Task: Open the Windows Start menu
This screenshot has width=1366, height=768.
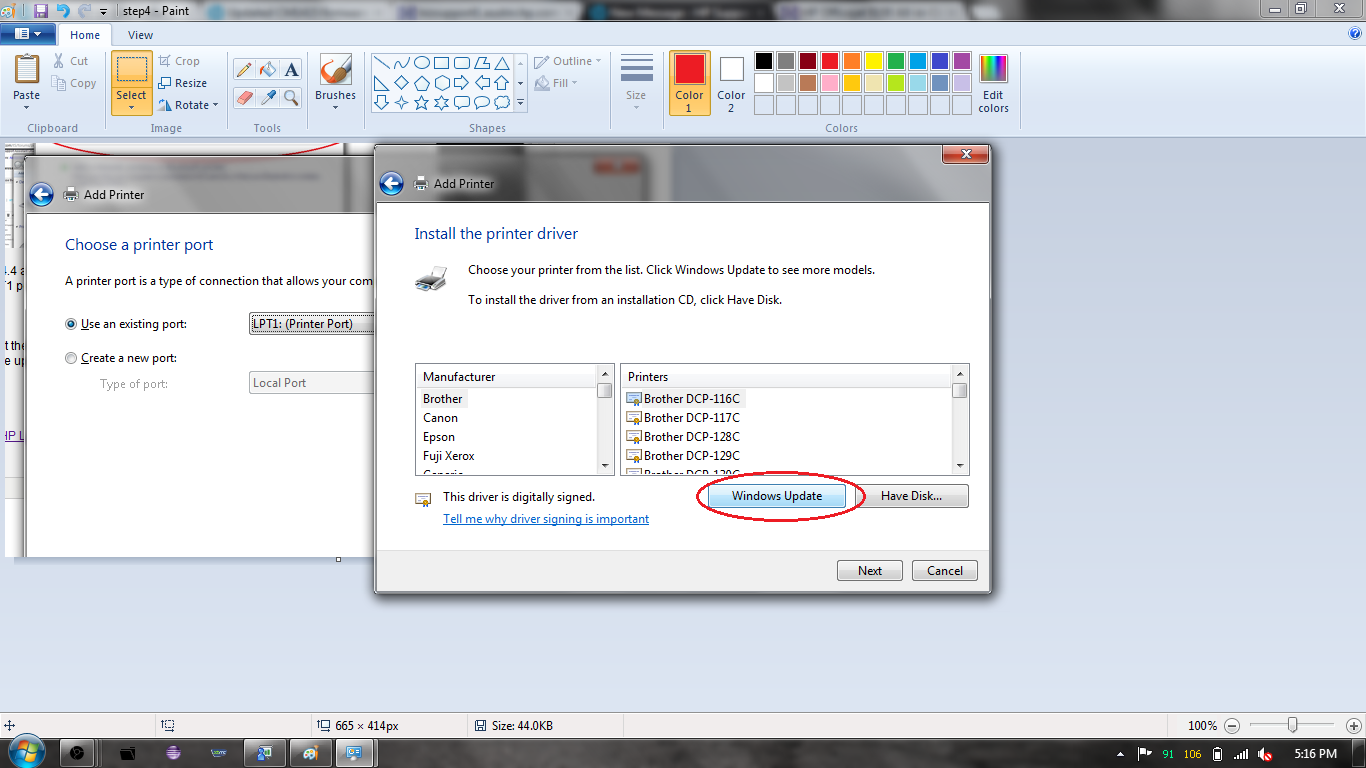Action: (26, 751)
